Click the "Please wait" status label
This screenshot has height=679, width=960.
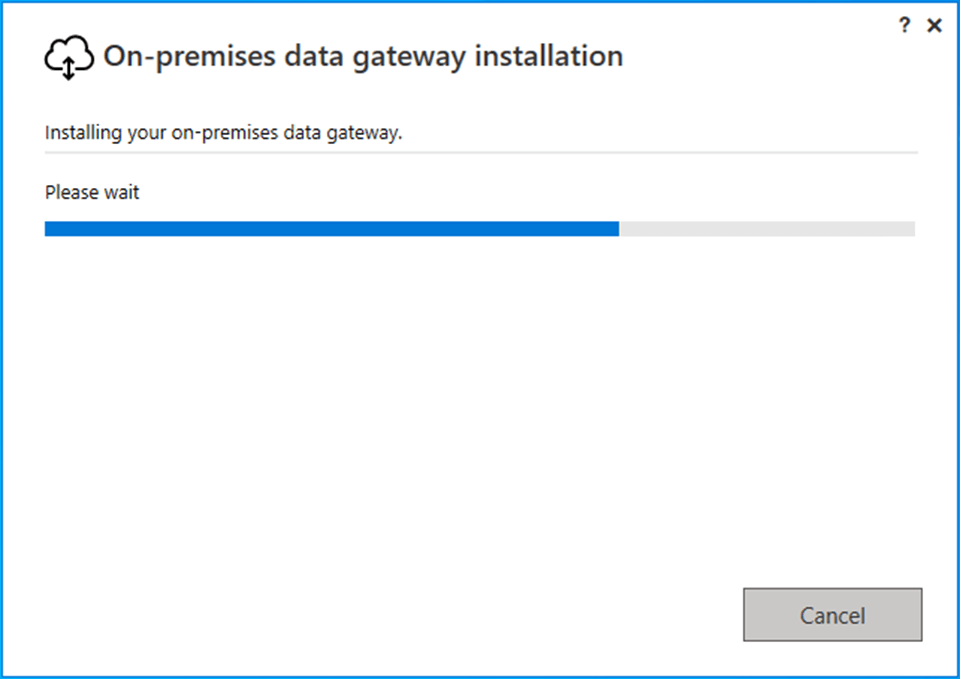tap(92, 192)
